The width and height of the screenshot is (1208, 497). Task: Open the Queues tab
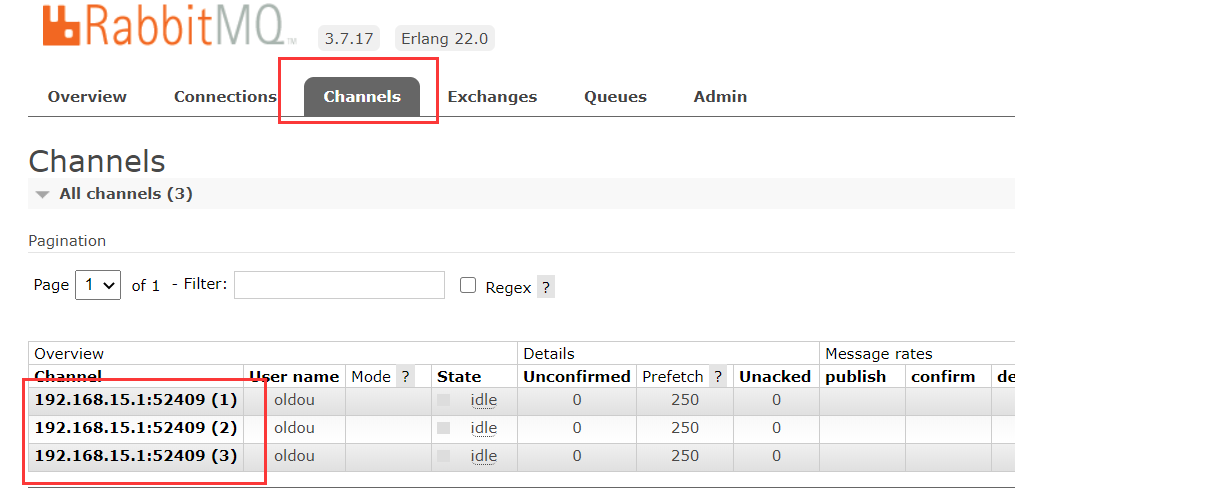615,97
